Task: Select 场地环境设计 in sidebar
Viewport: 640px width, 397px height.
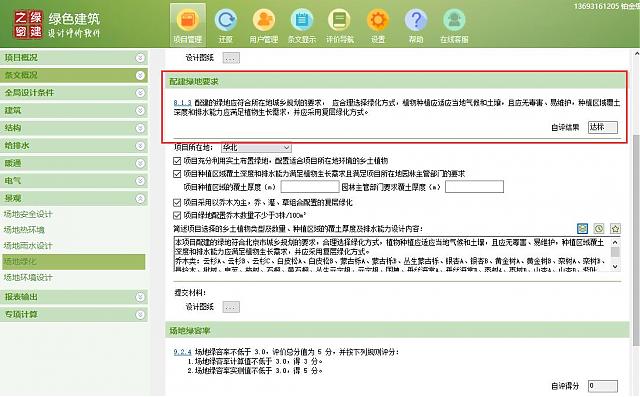Action: click(28, 278)
